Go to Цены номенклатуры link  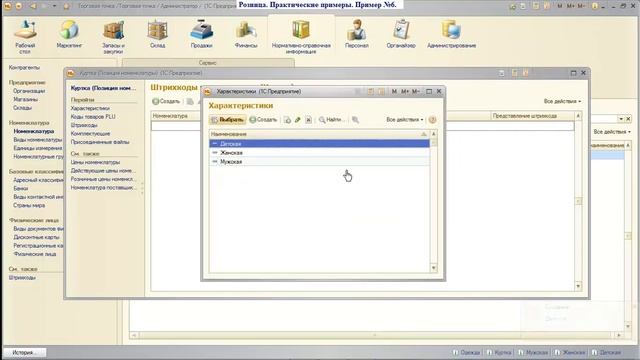point(95,162)
